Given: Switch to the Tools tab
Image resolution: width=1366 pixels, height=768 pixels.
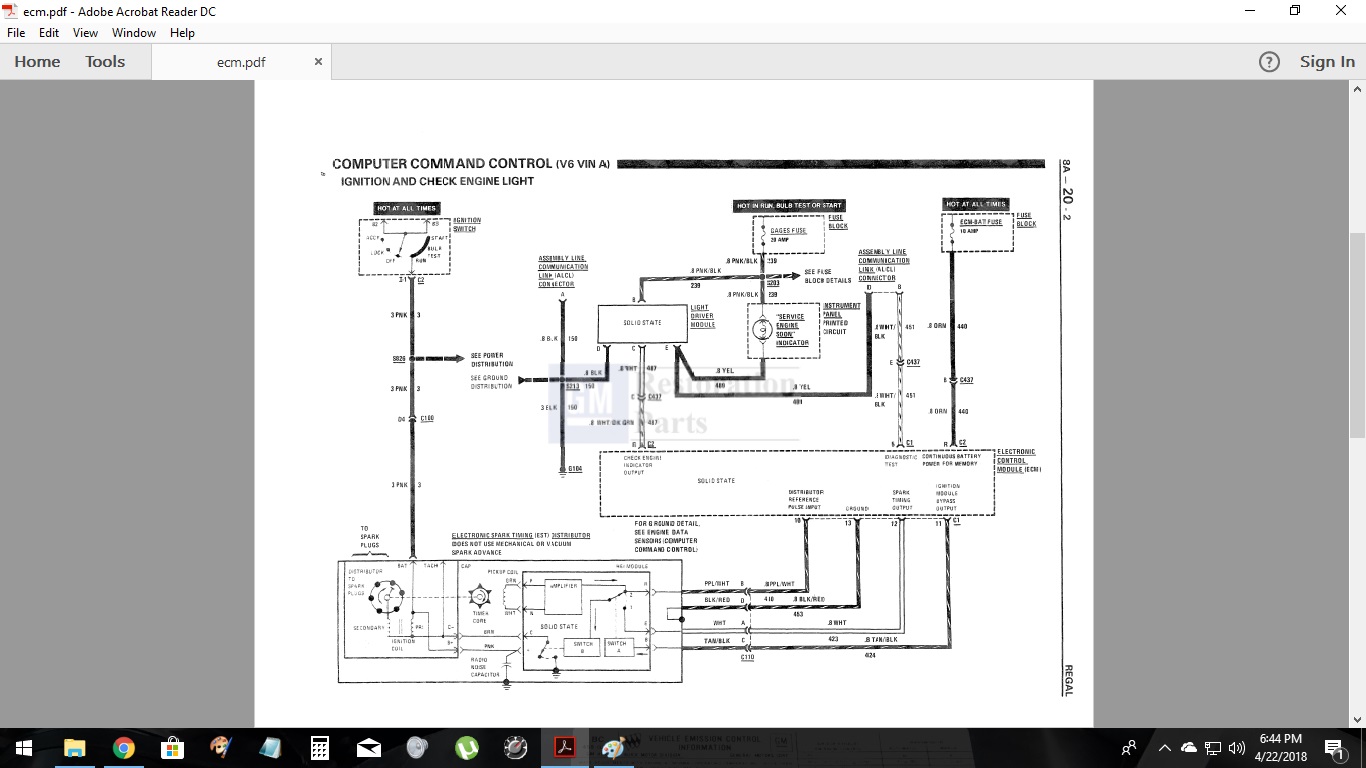Looking at the screenshot, I should (105, 62).
